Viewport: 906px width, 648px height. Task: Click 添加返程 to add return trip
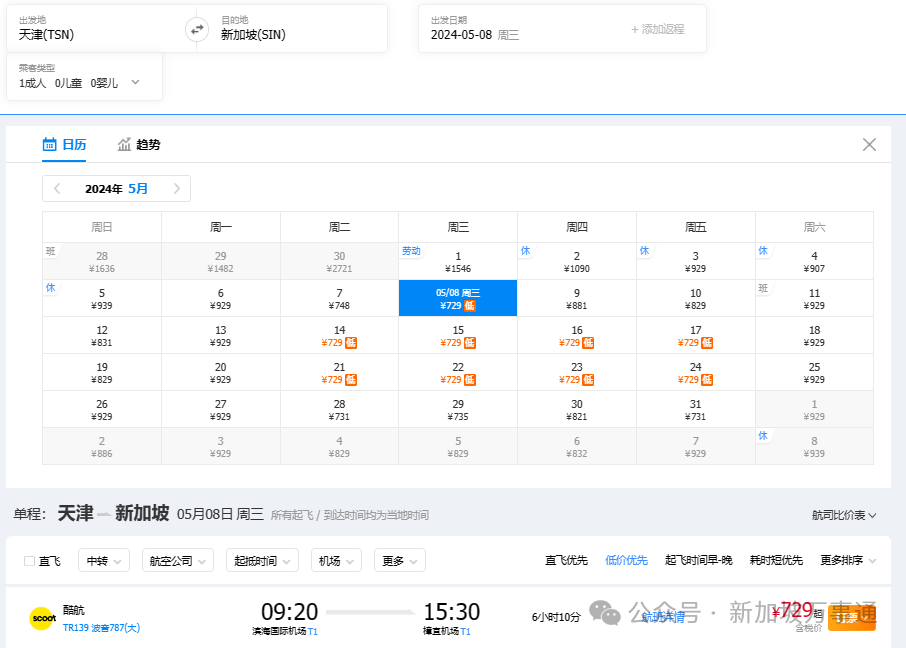658,29
